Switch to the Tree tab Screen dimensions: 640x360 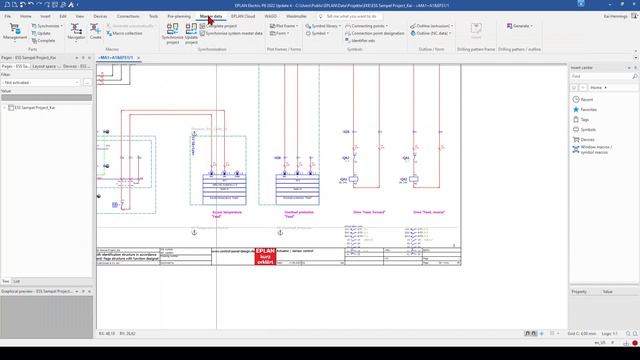click(6, 281)
